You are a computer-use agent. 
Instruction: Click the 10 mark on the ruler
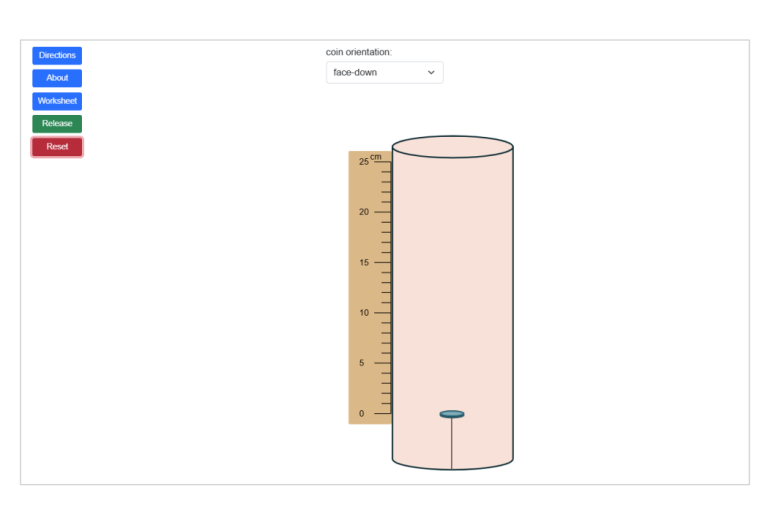[364, 313]
